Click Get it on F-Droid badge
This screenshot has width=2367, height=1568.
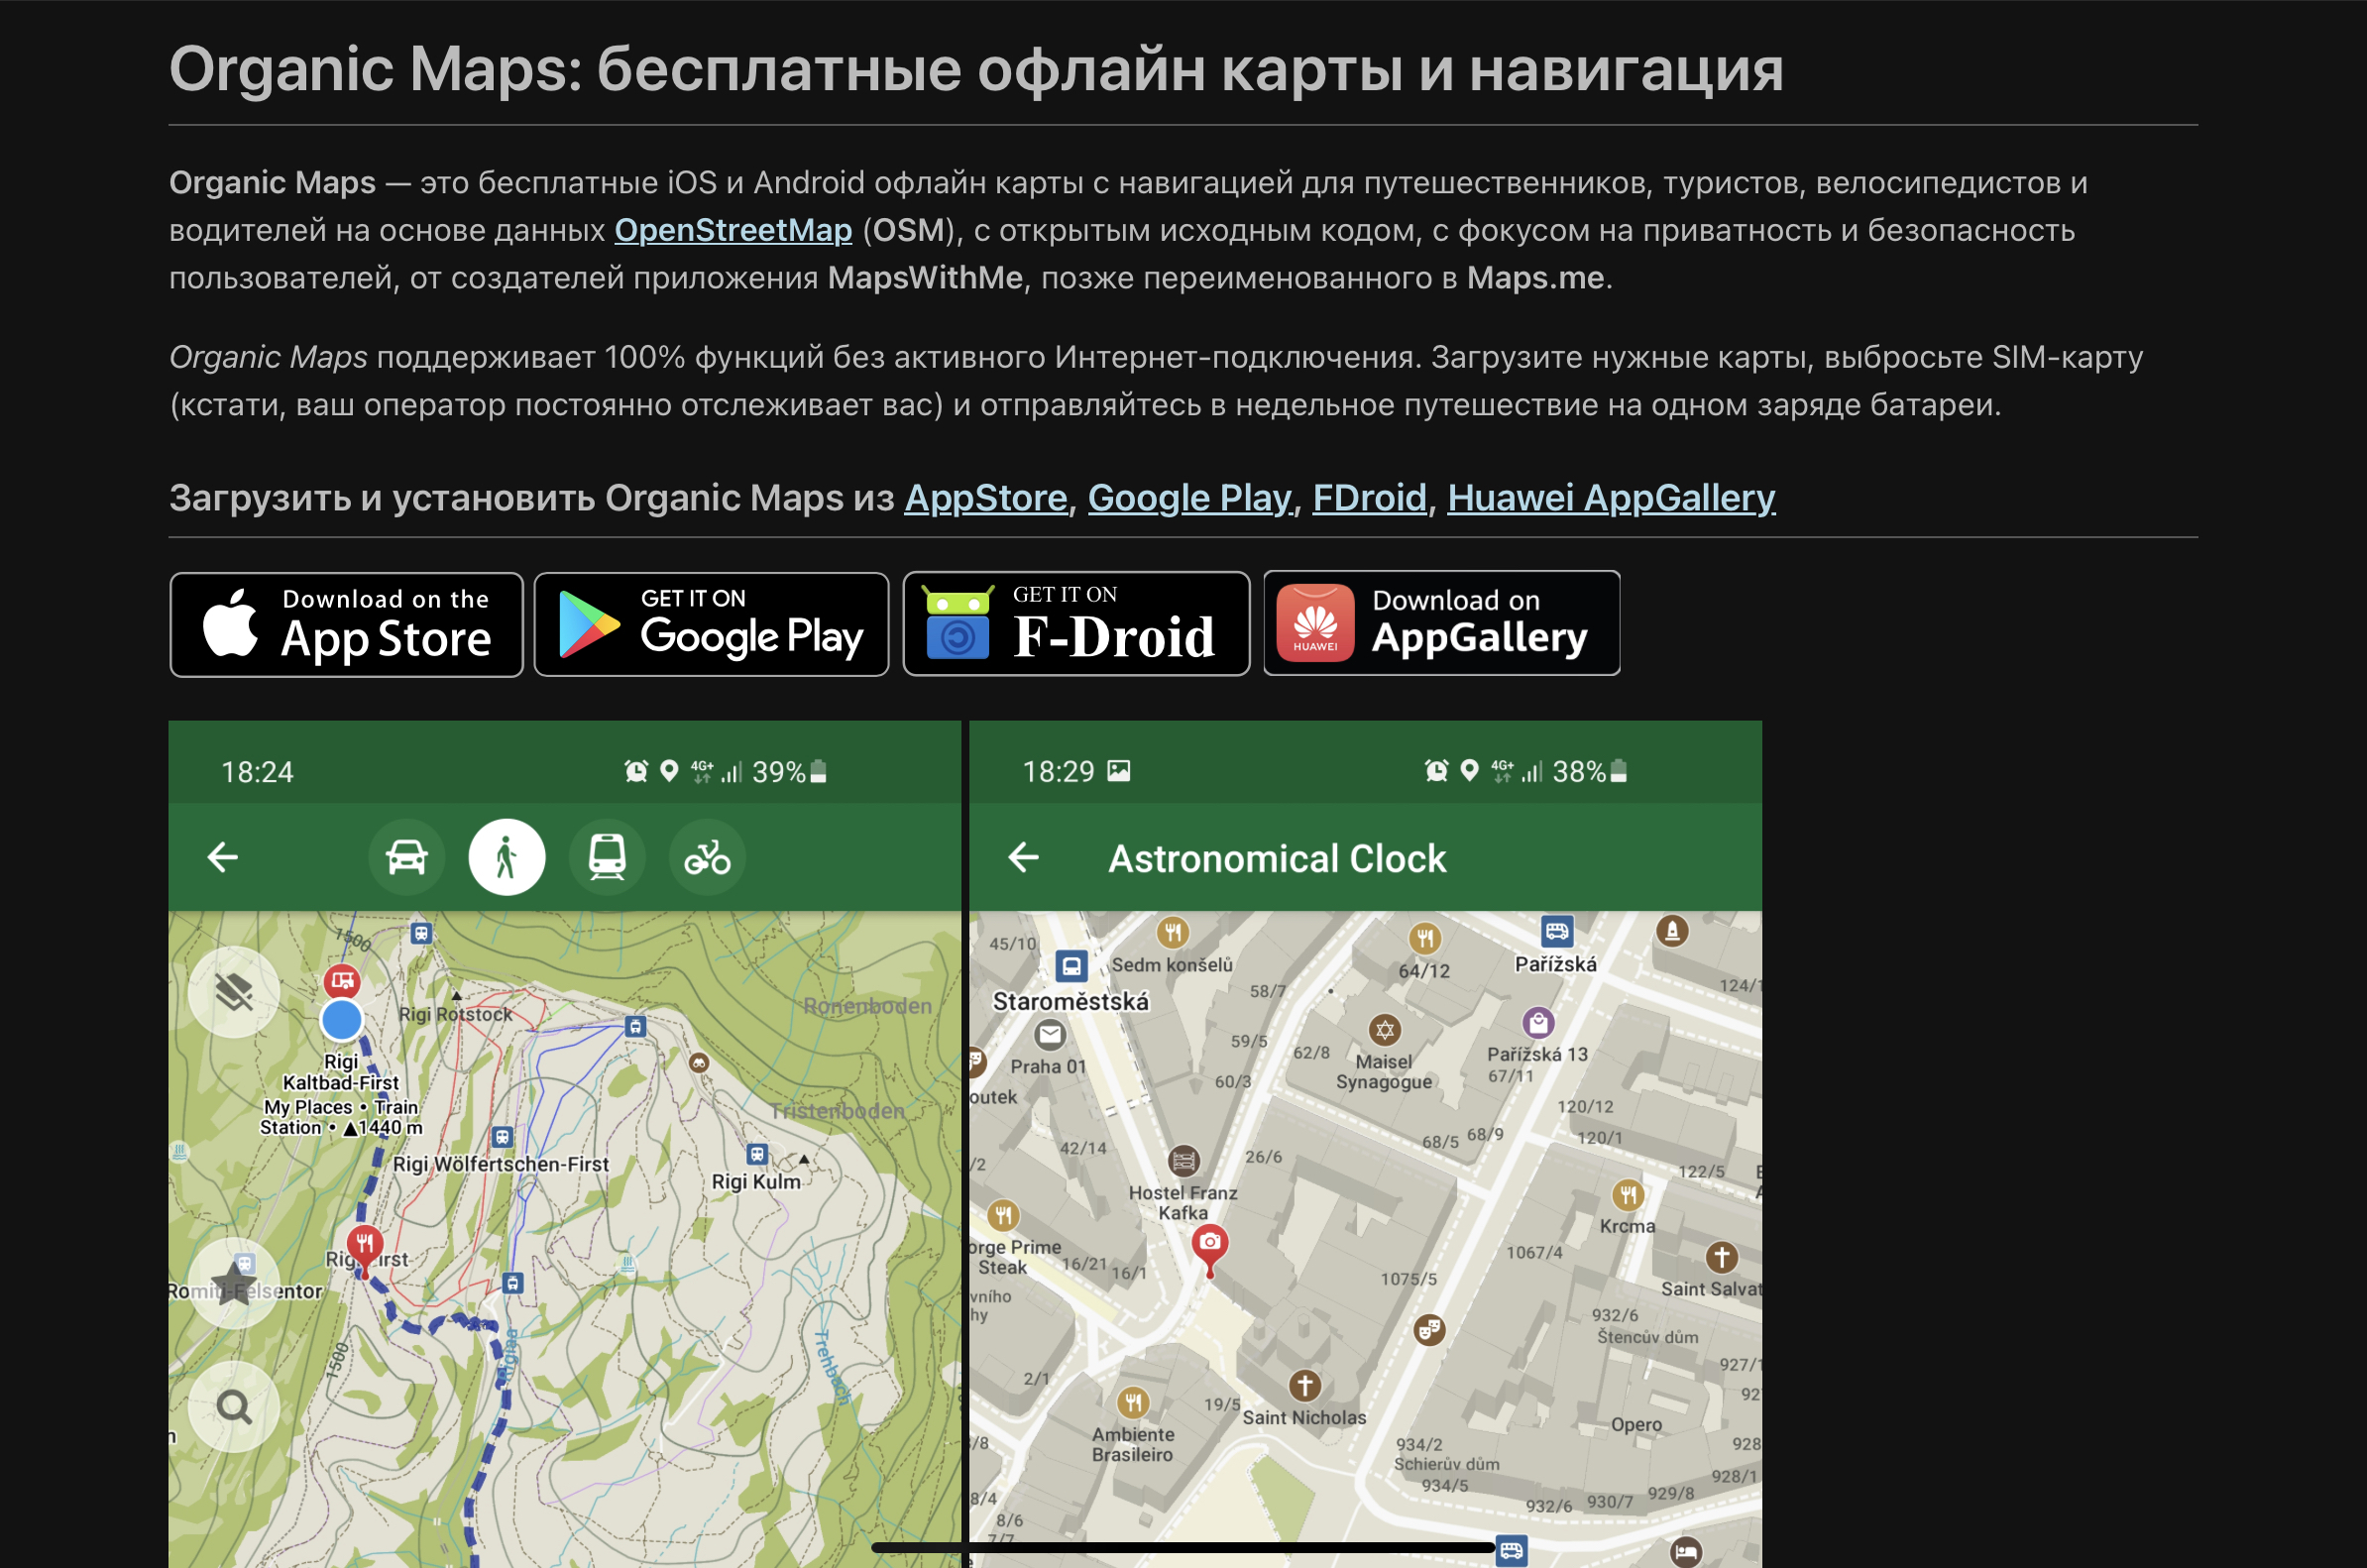(1076, 624)
